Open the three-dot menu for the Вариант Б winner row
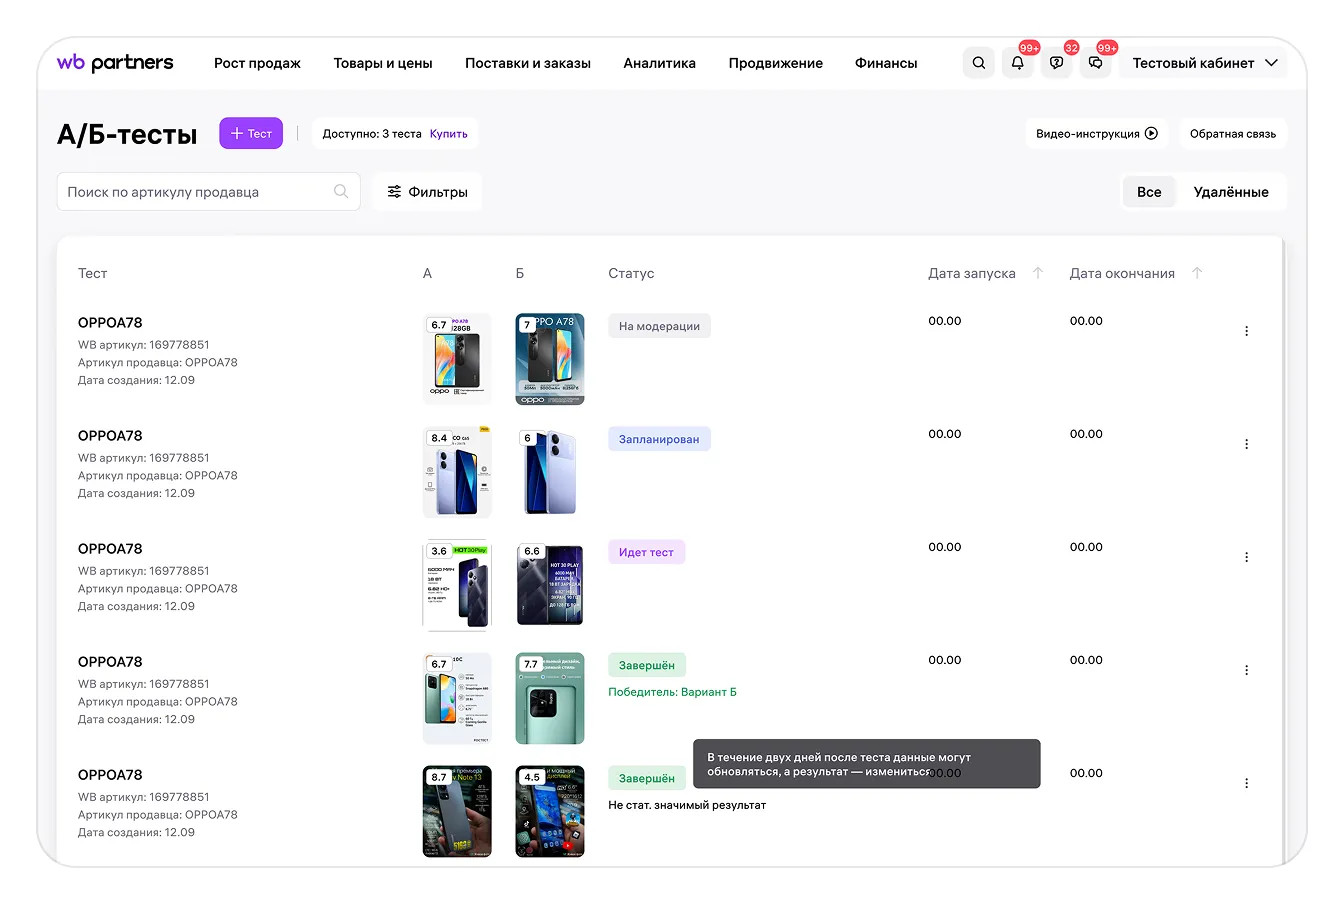Image resolution: width=1344 pixels, height=904 pixels. click(1246, 670)
